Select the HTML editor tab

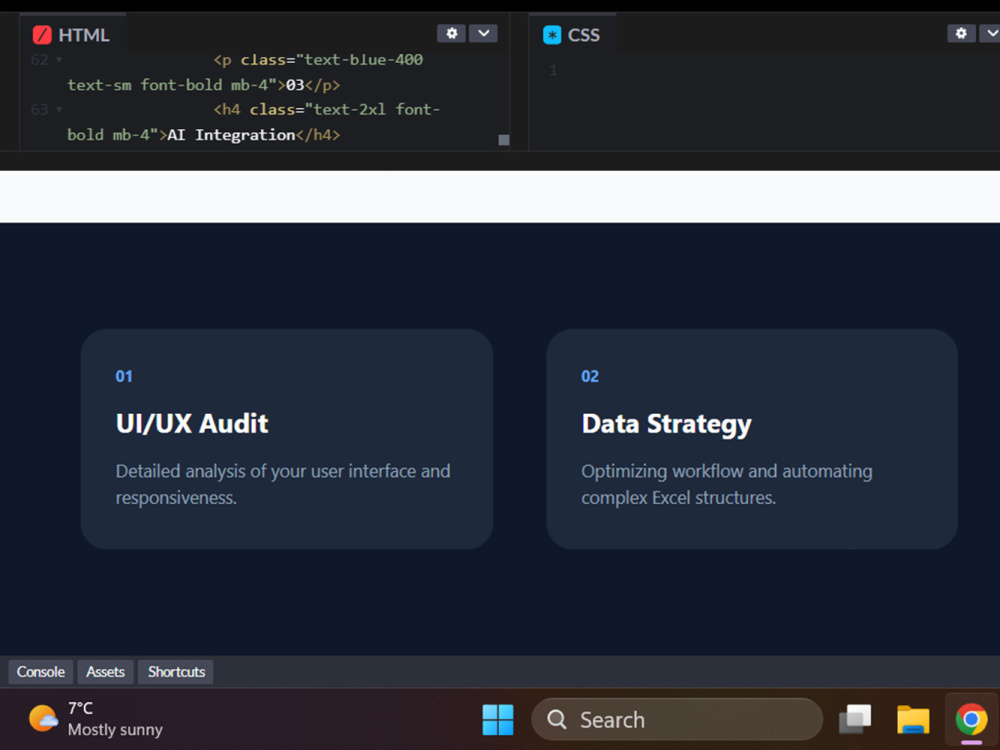point(72,34)
